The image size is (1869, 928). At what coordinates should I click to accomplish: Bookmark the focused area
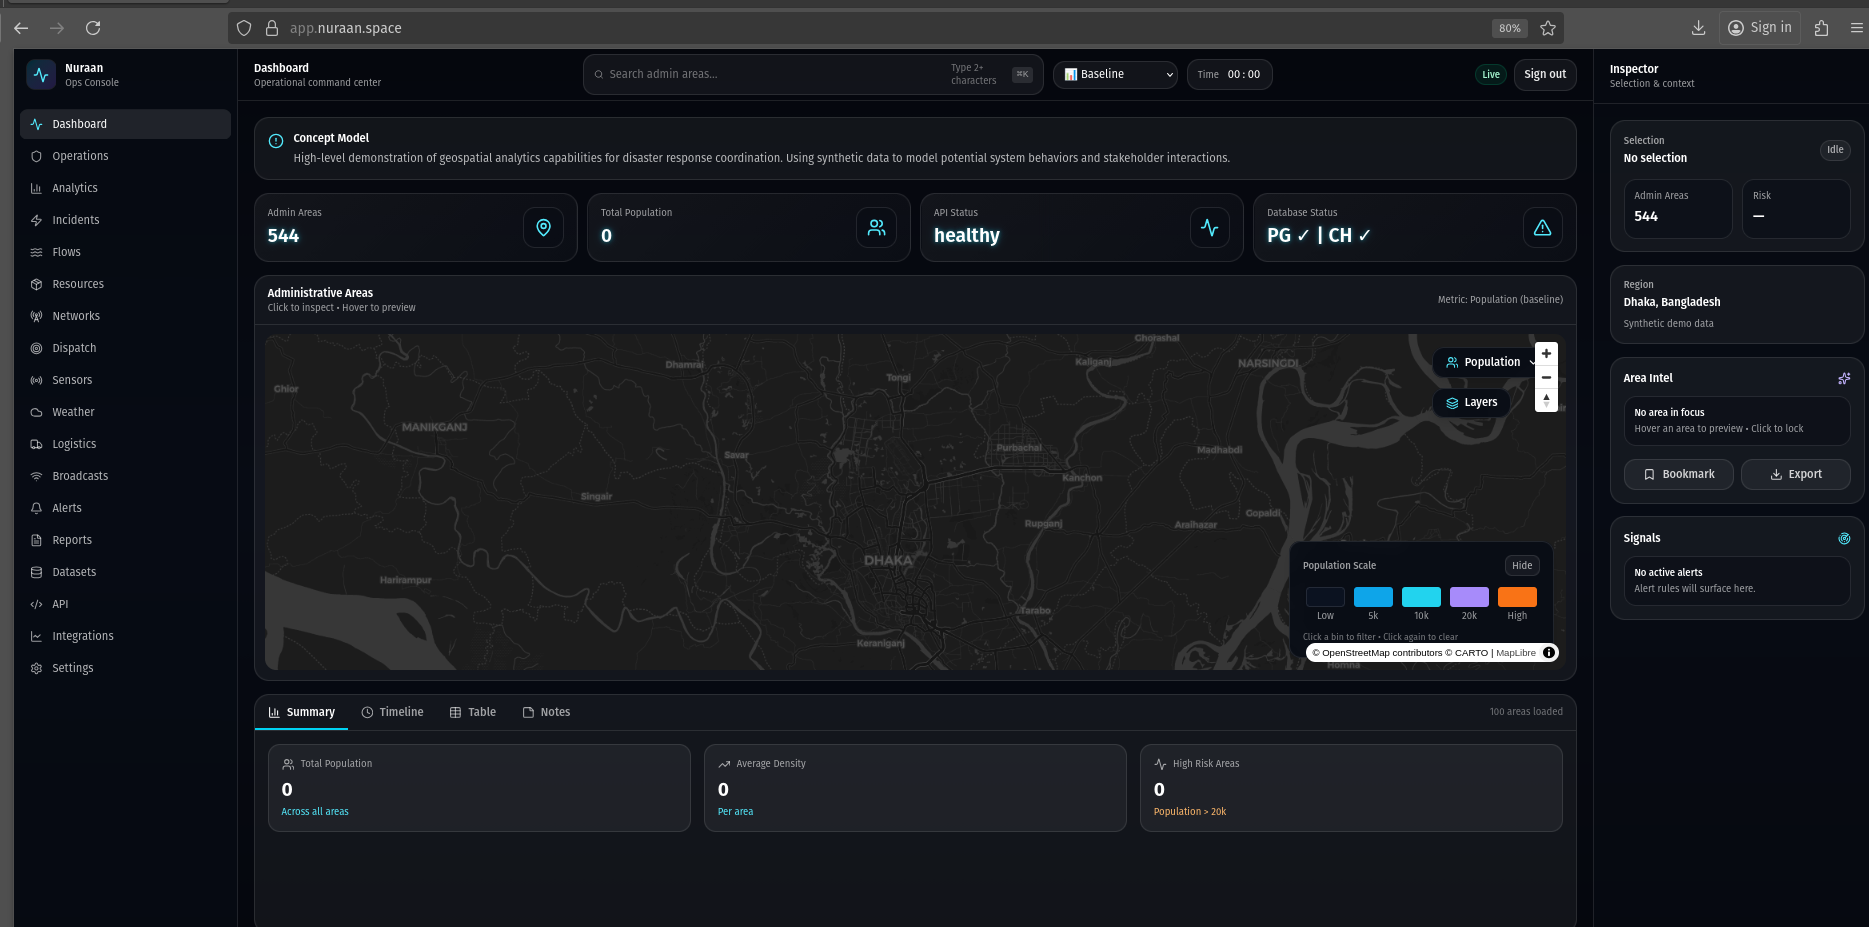point(1678,474)
